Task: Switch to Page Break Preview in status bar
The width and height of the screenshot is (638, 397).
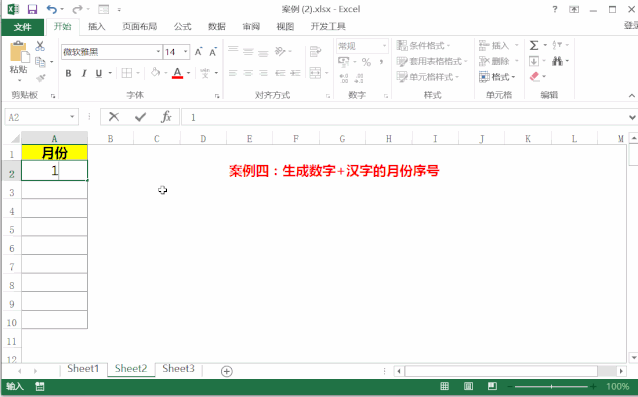Action: tap(492, 386)
